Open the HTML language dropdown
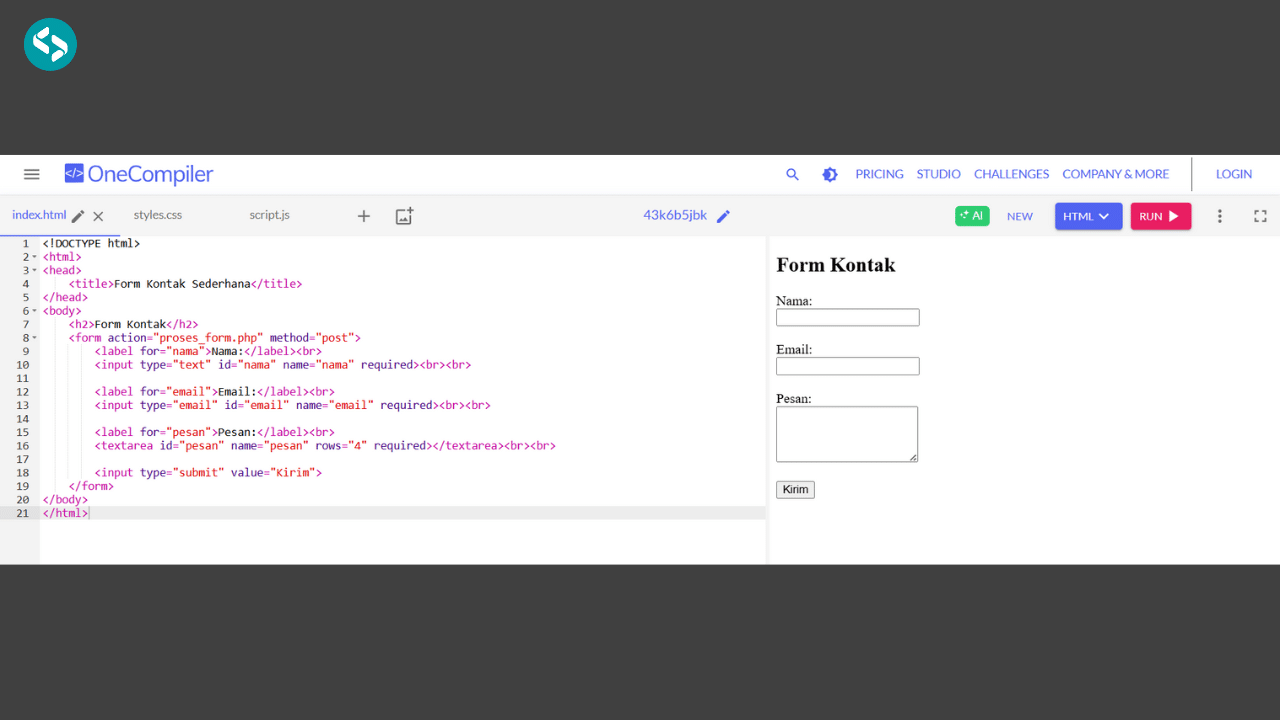The image size is (1280, 720). (x=1088, y=216)
